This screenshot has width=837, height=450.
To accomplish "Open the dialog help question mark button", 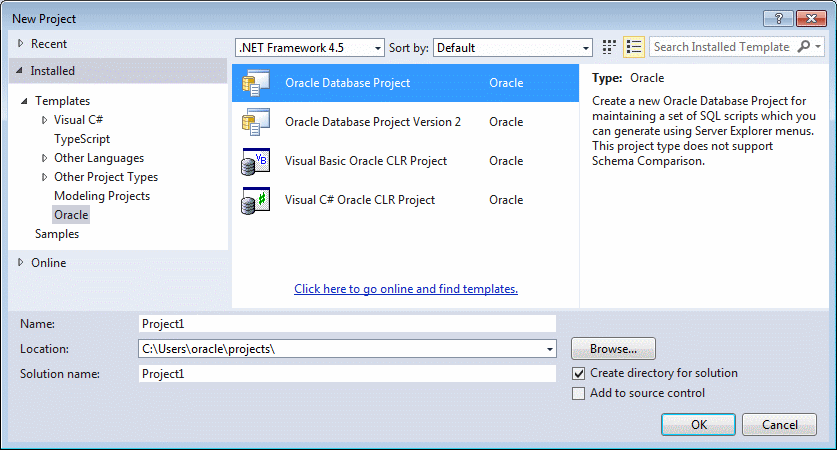I will click(778, 19).
